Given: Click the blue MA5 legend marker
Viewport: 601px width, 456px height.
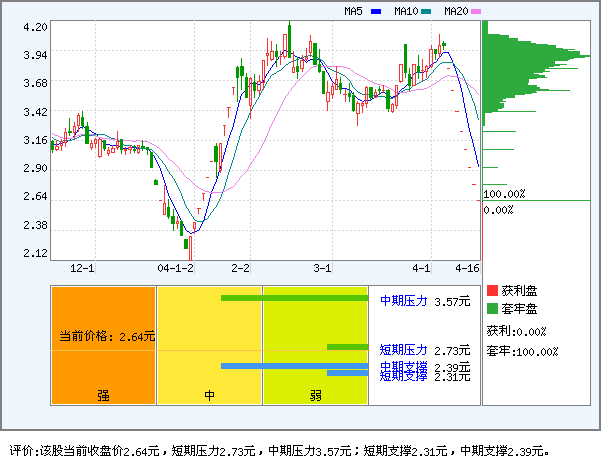Looking at the screenshot, I should click(376, 12).
